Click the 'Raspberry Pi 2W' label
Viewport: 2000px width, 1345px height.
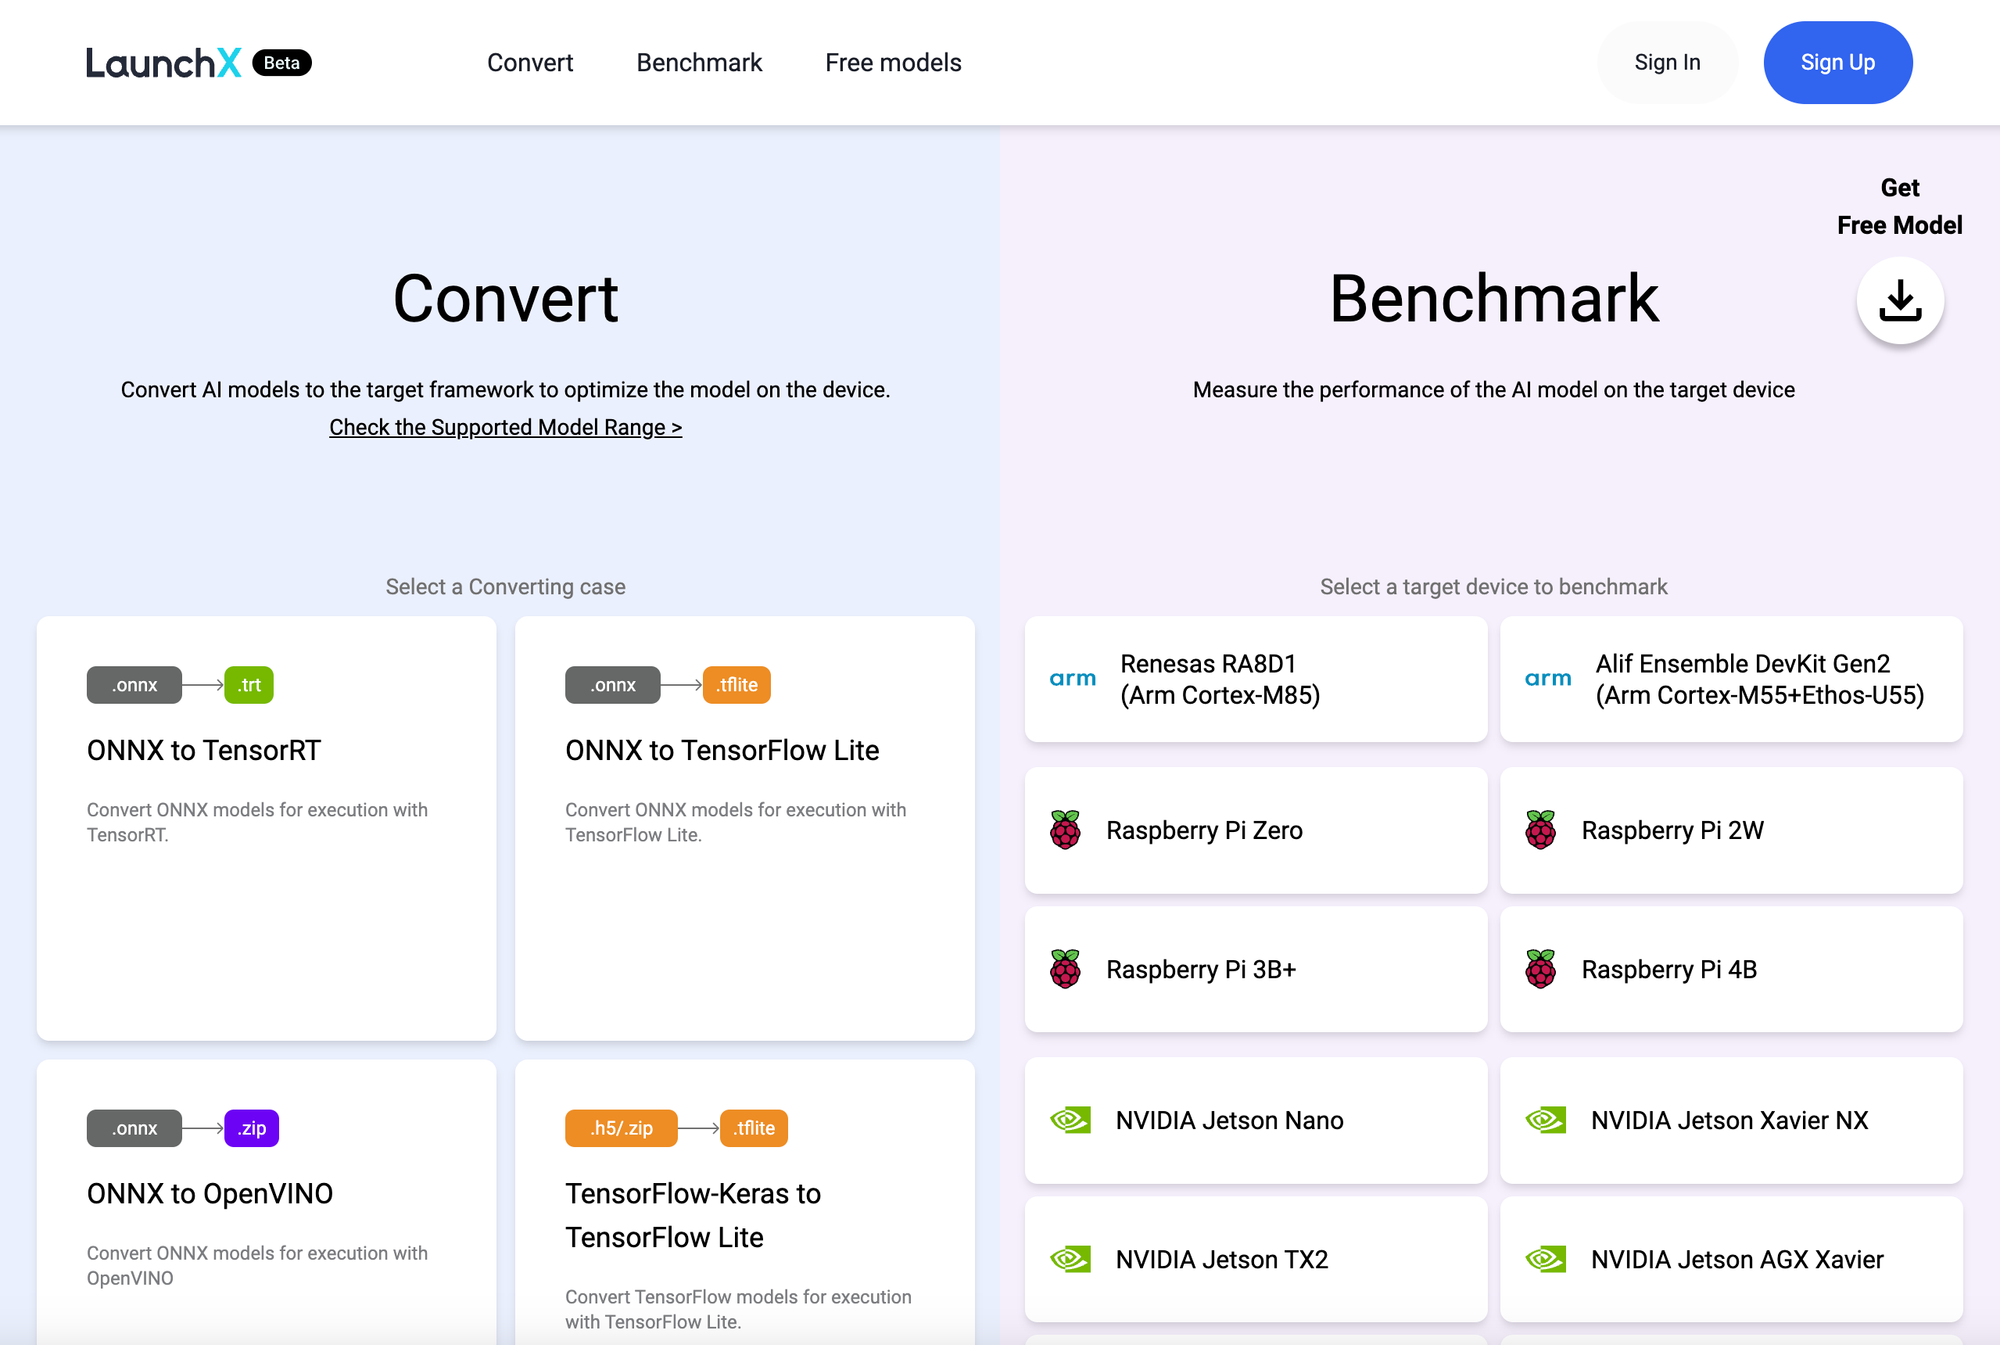pos(1672,830)
